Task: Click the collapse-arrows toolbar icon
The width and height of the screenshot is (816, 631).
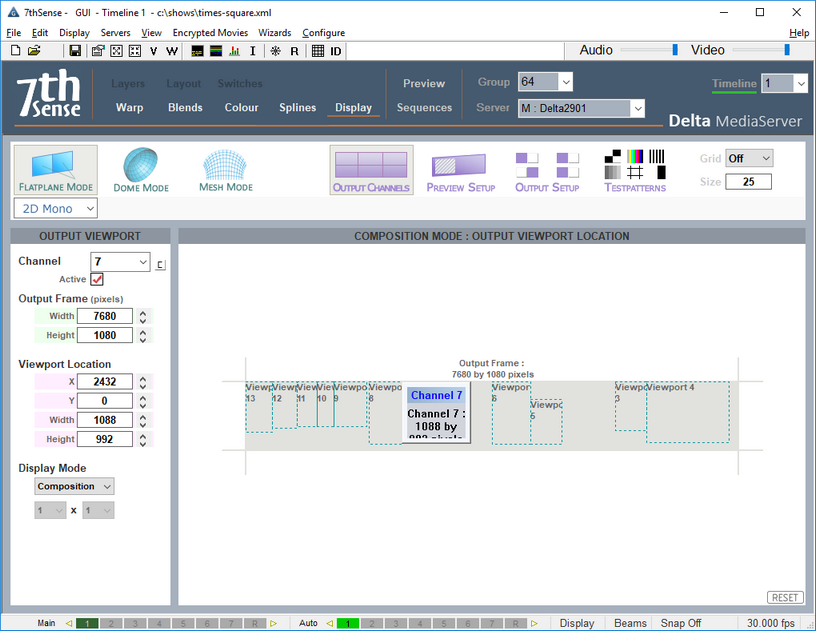Action: pos(135,51)
